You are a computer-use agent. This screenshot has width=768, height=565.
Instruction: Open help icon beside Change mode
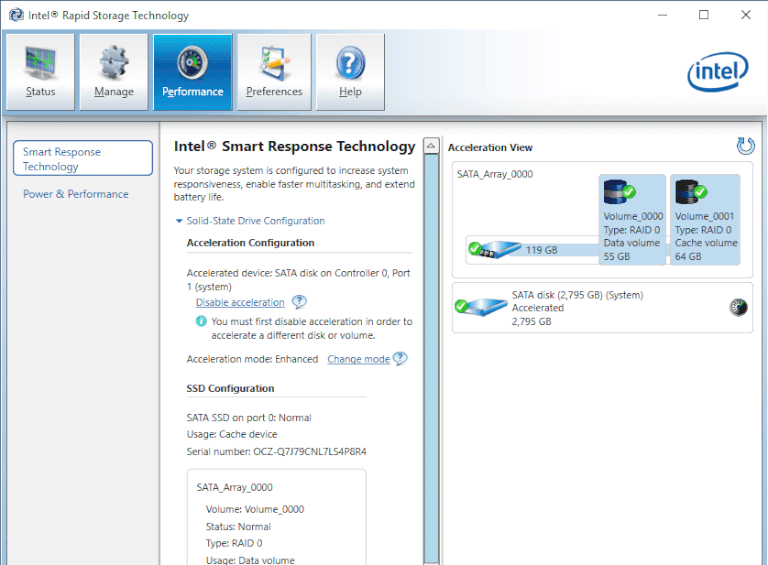tap(400, 358)
